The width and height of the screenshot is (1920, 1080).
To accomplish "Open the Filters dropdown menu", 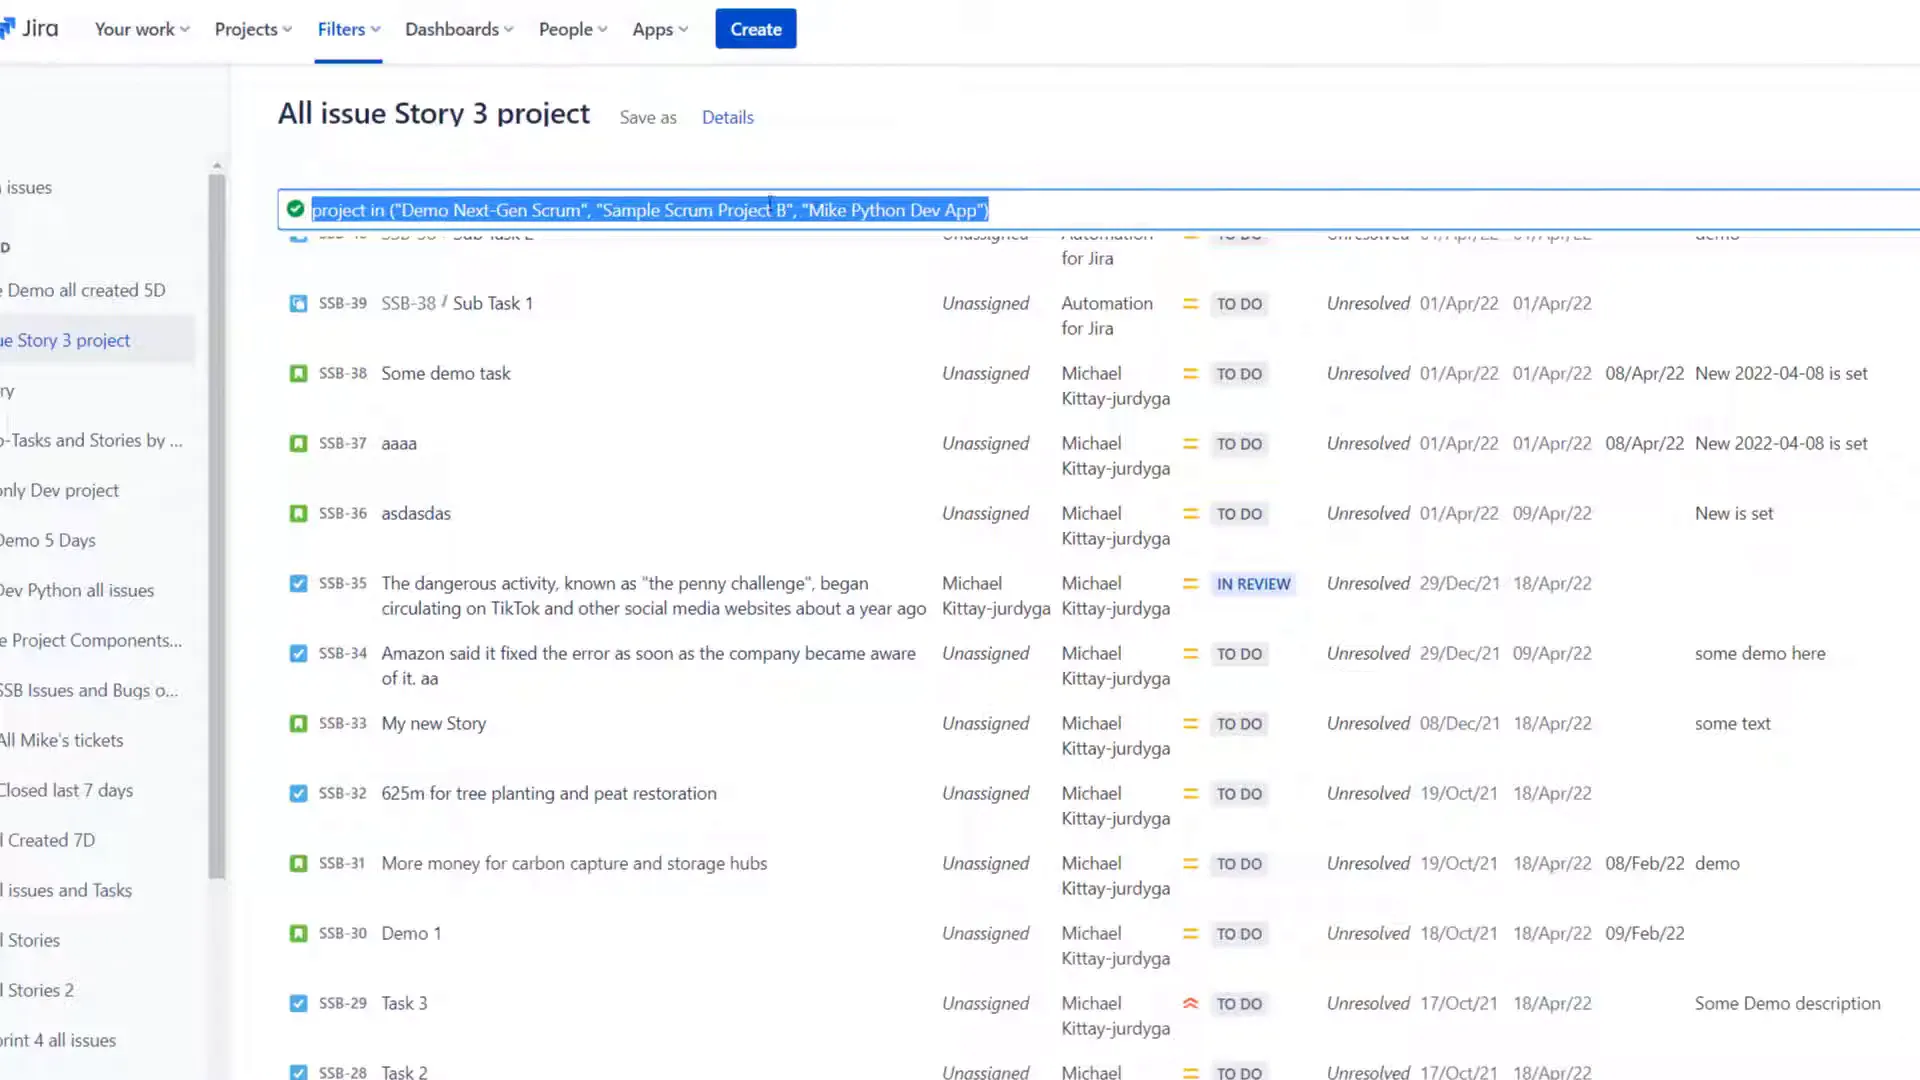I will pyautogui.click(x=348, y=29).
